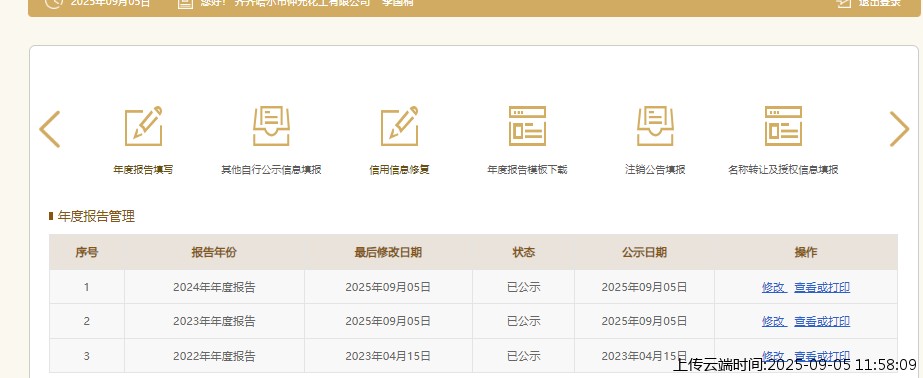Select the 已公示 status in the 2023 report row
923x378 pixels.
(x=523, y=321)
